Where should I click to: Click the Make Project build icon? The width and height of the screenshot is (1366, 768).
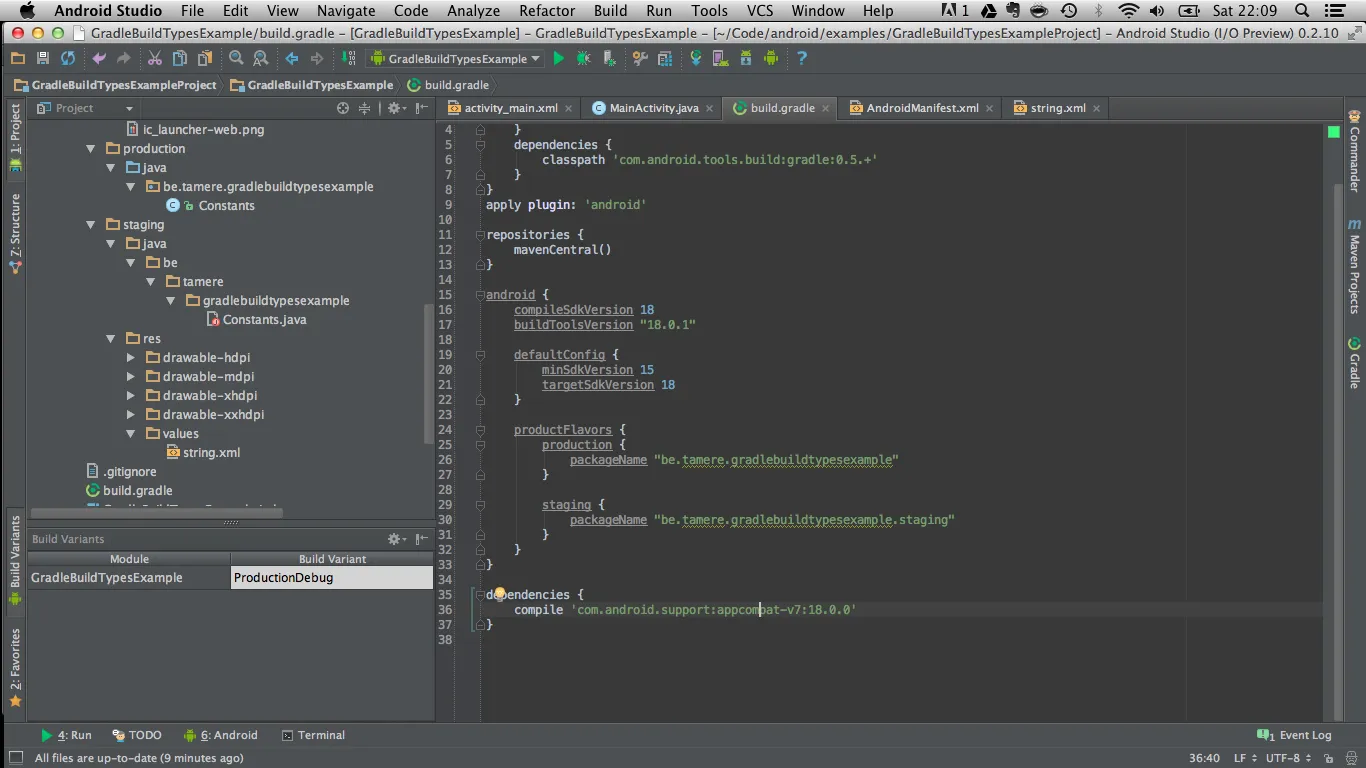pyautogui.click(x=348, y=59)
